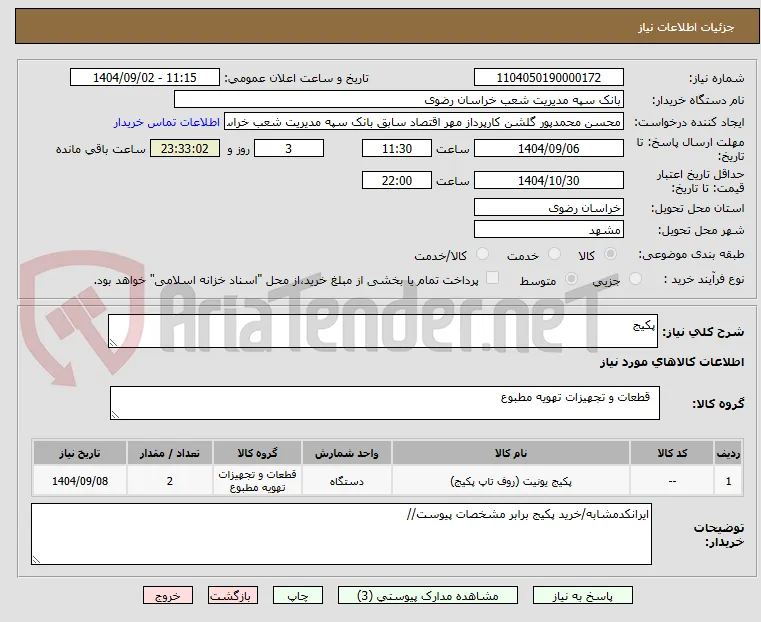This screenshot has height=622, width=761.
Task: Click the خروج exit button
Action: click(168, 595)
